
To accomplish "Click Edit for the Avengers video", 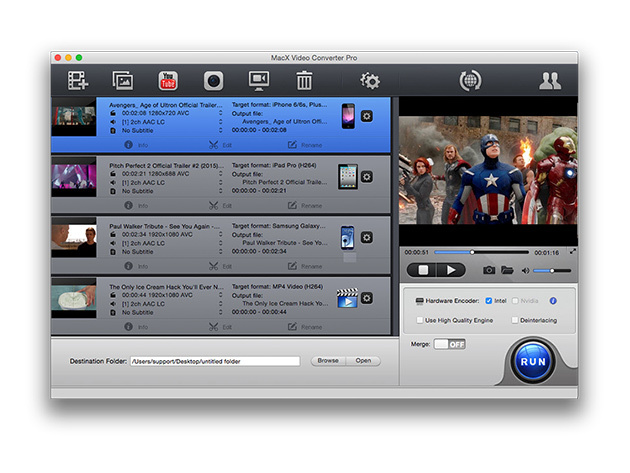I will pos(221,145).
